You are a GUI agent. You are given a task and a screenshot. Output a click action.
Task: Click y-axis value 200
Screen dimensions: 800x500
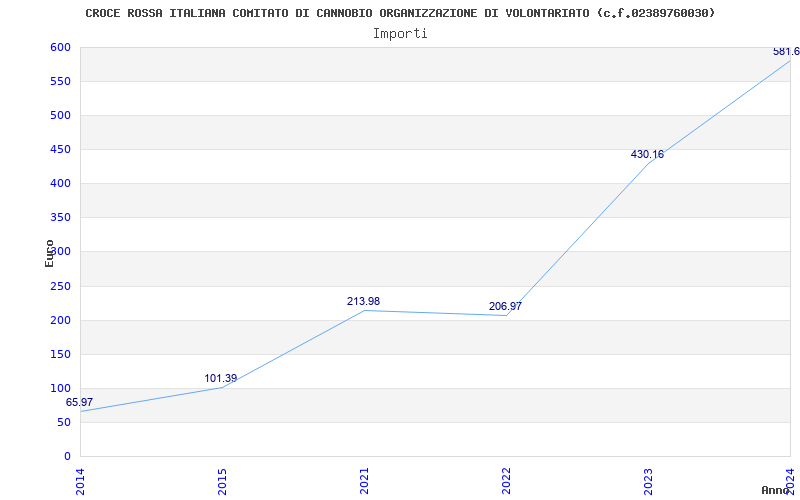coord(60,320)
